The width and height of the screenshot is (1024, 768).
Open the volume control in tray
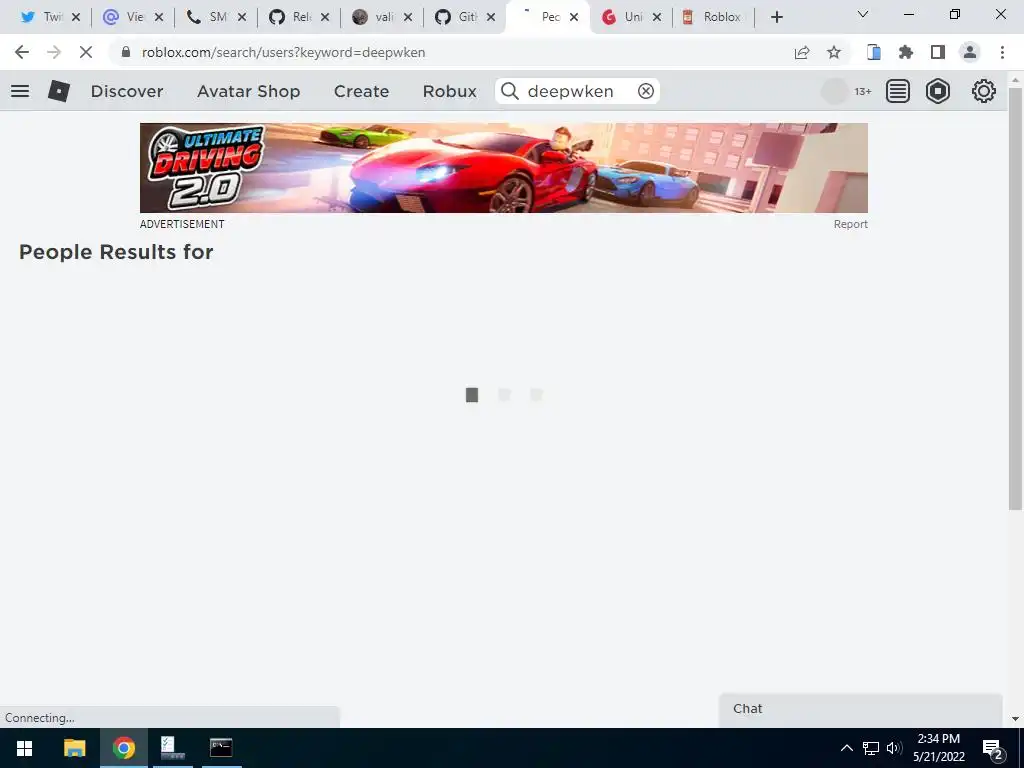click(894, 748)
